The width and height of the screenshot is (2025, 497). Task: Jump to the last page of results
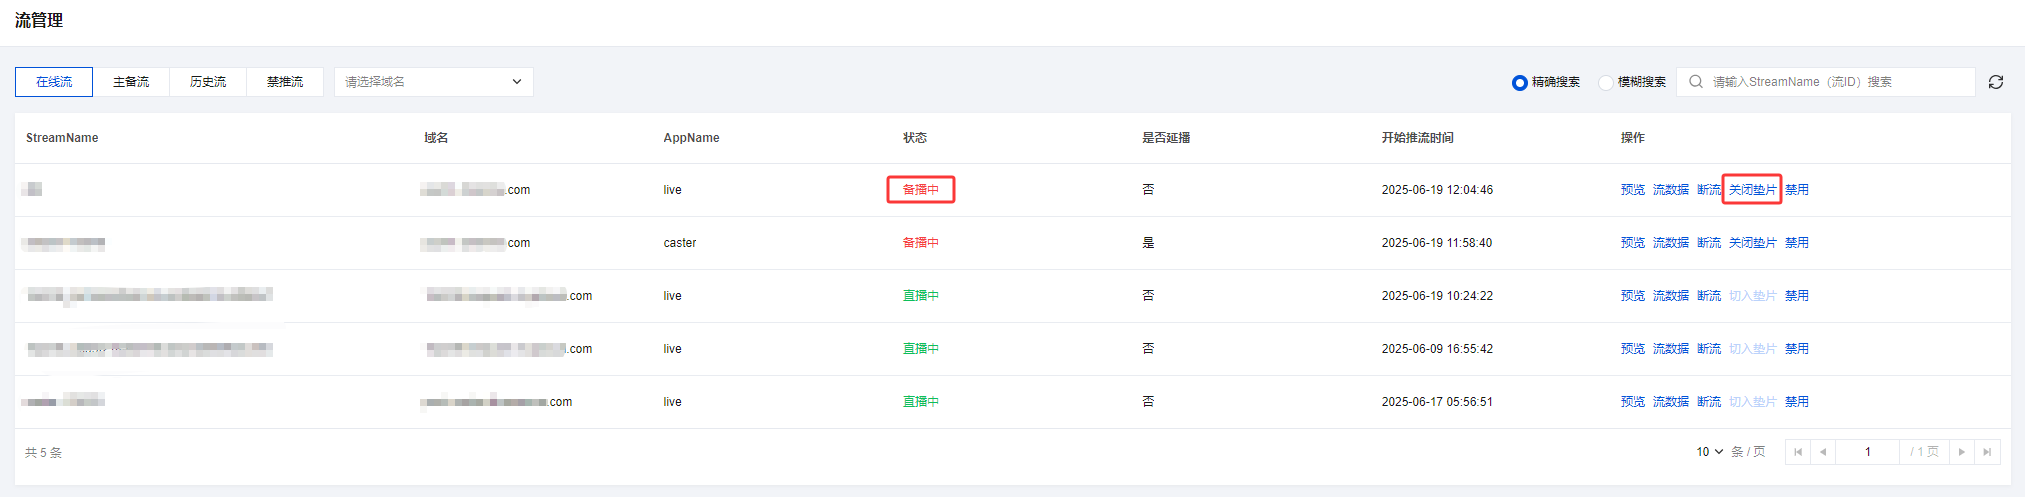click(x=1987, y=452)
